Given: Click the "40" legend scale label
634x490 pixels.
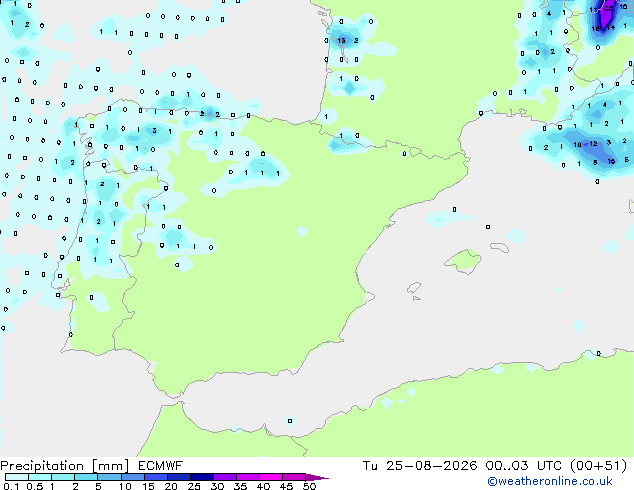Looking at the screenshot, I should coord(263,486).
